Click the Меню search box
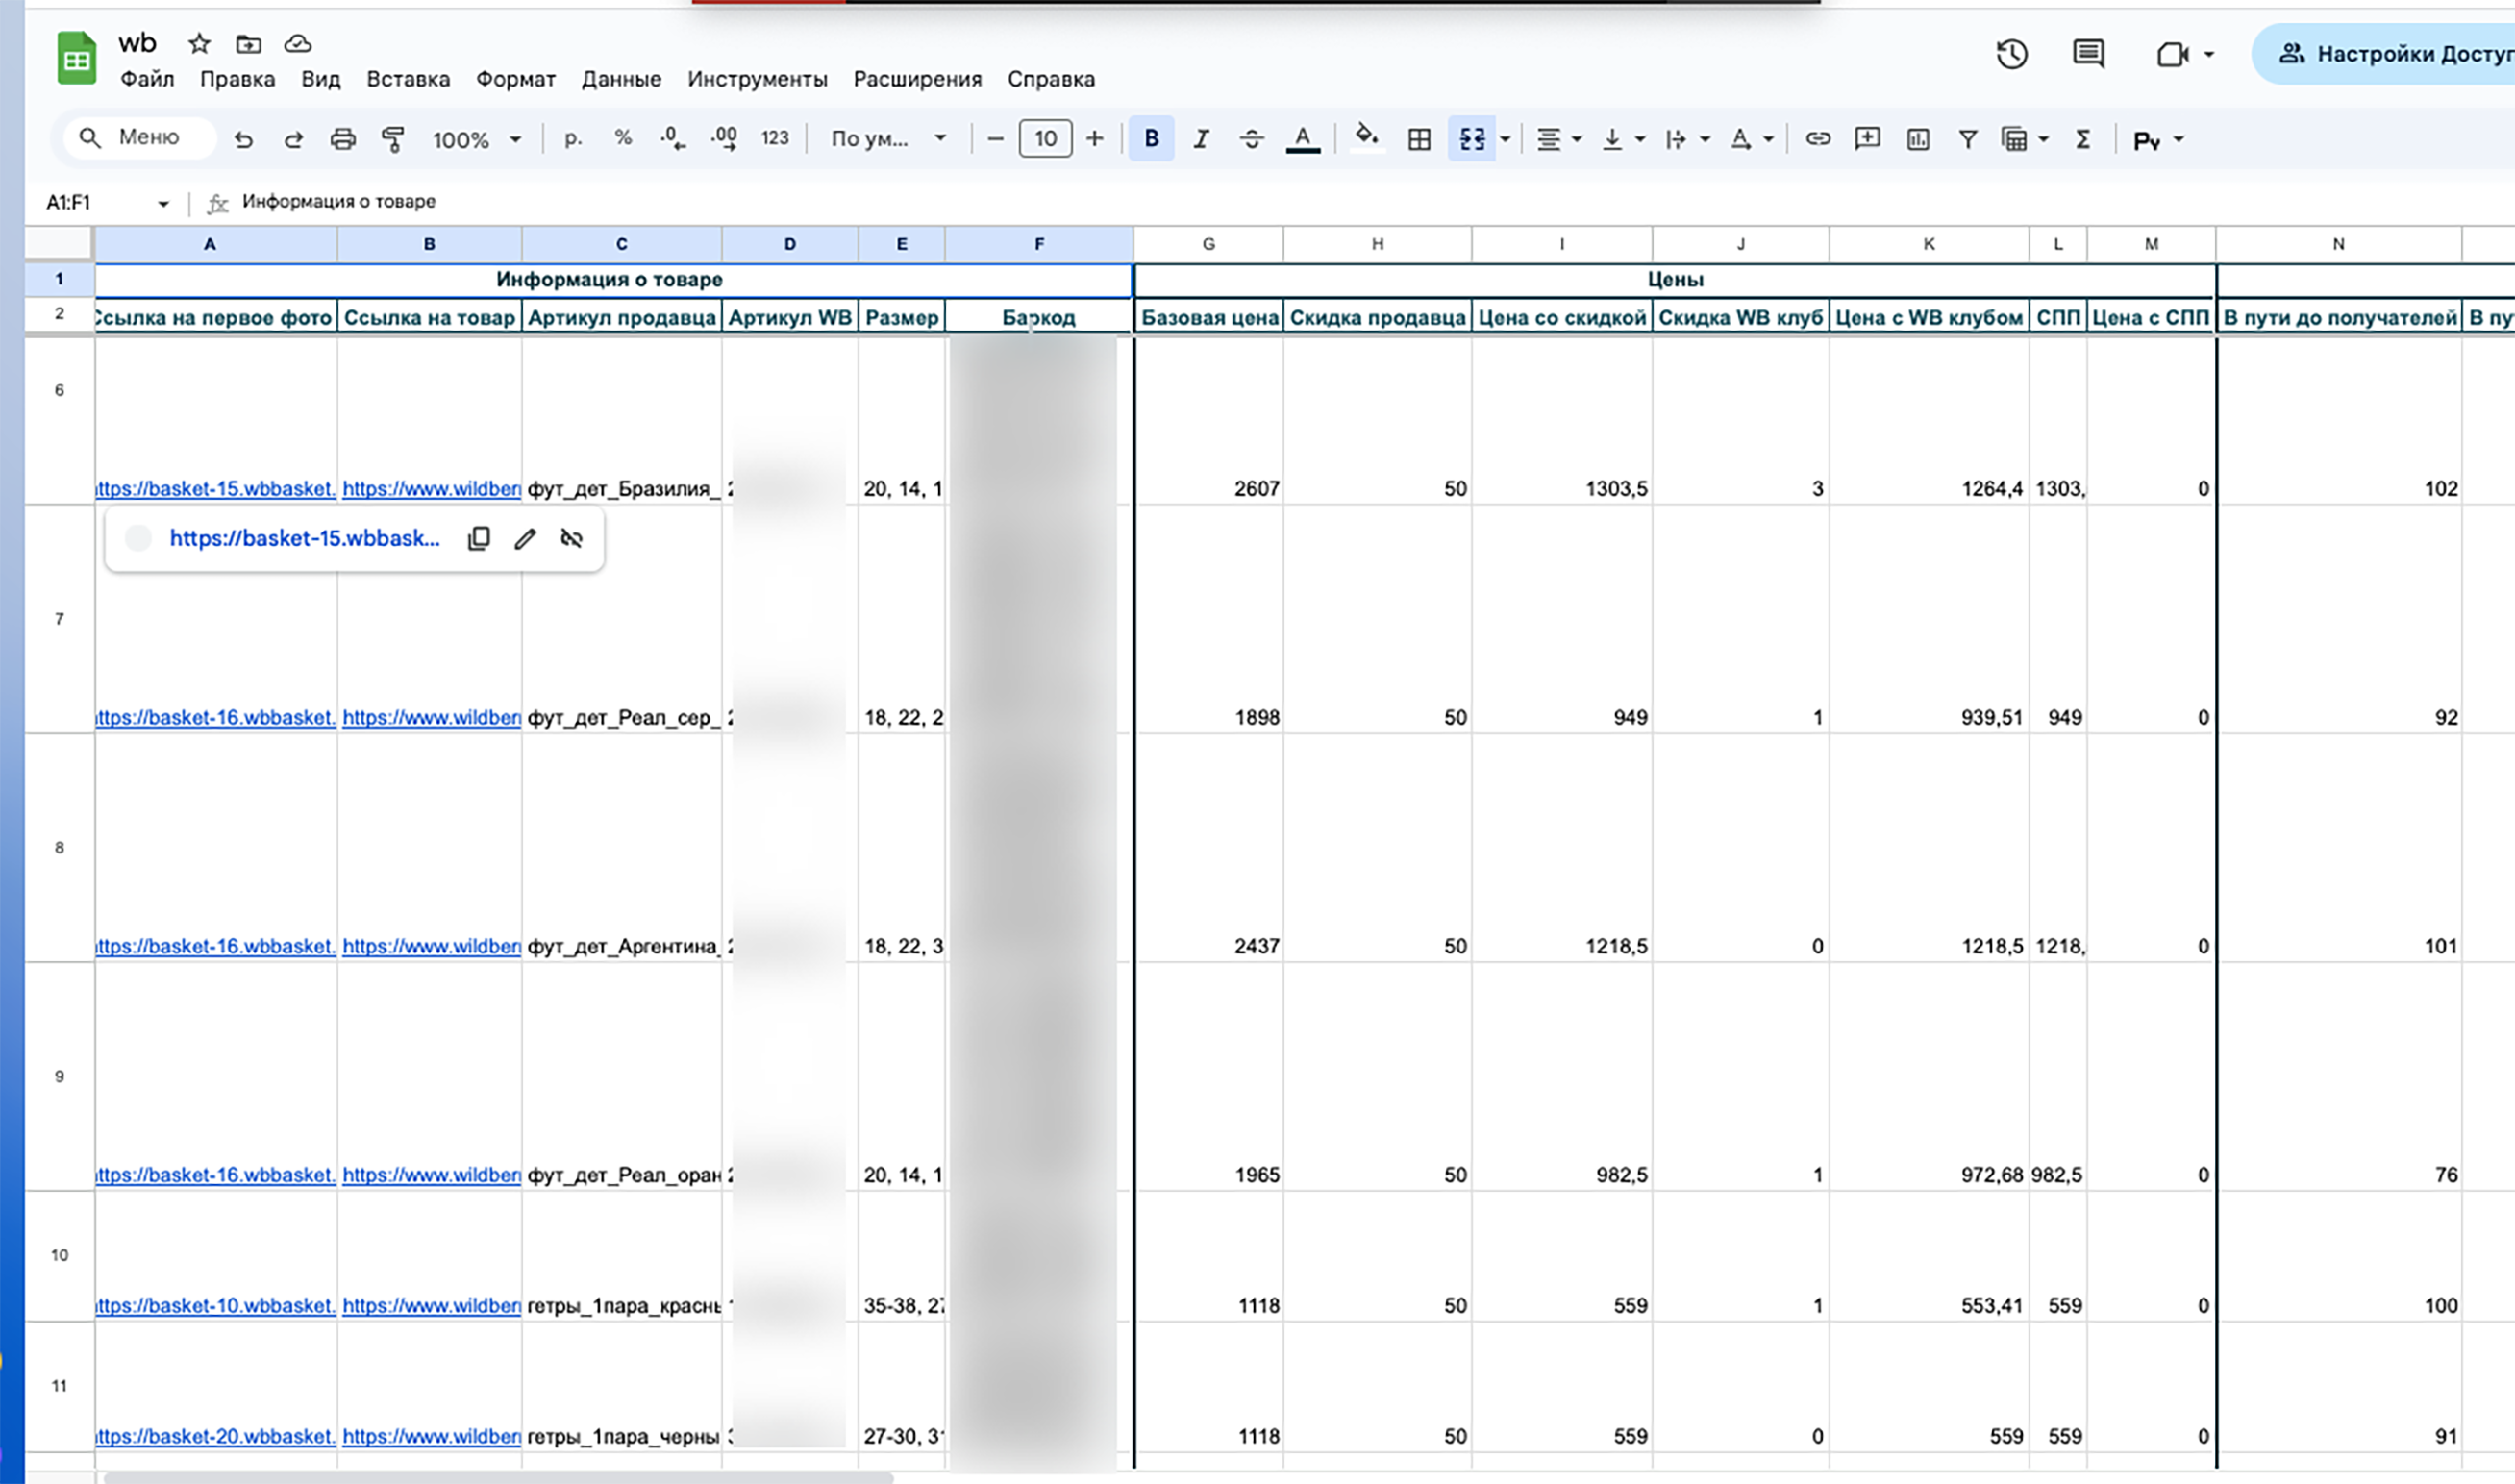 [139, 138]
